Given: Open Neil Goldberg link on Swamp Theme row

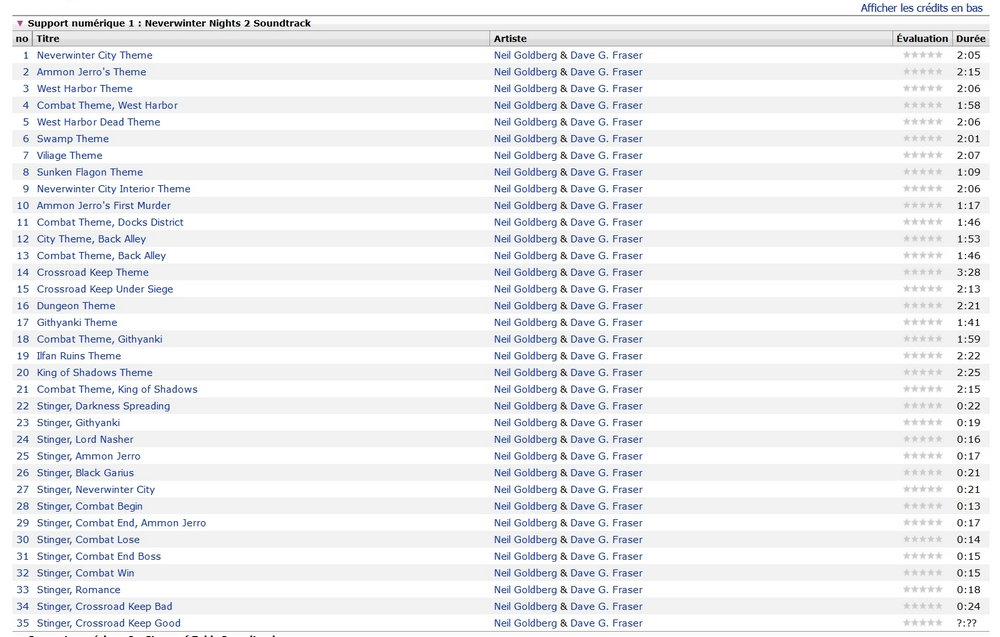Looking at the screenshot, I should (x=526, y=138).
